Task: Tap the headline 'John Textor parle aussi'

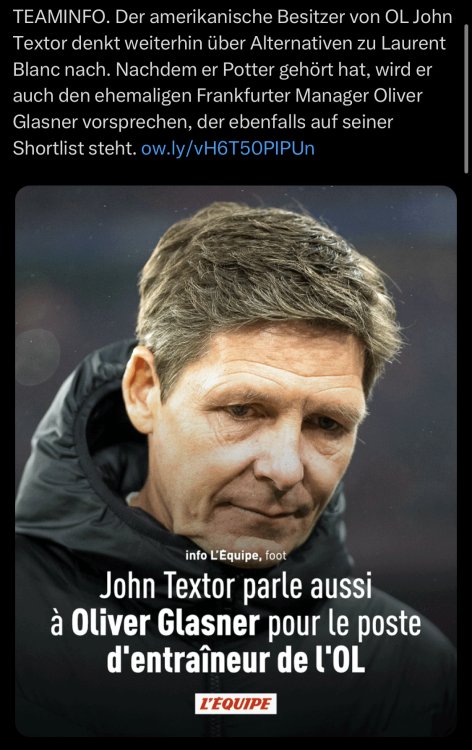Action: pyautogui.click(x=236, y=586)
